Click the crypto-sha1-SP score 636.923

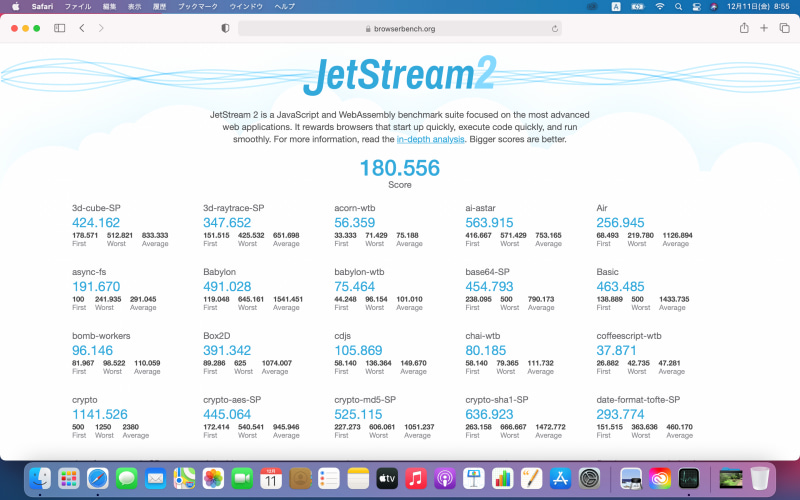[x=489, y=414]
